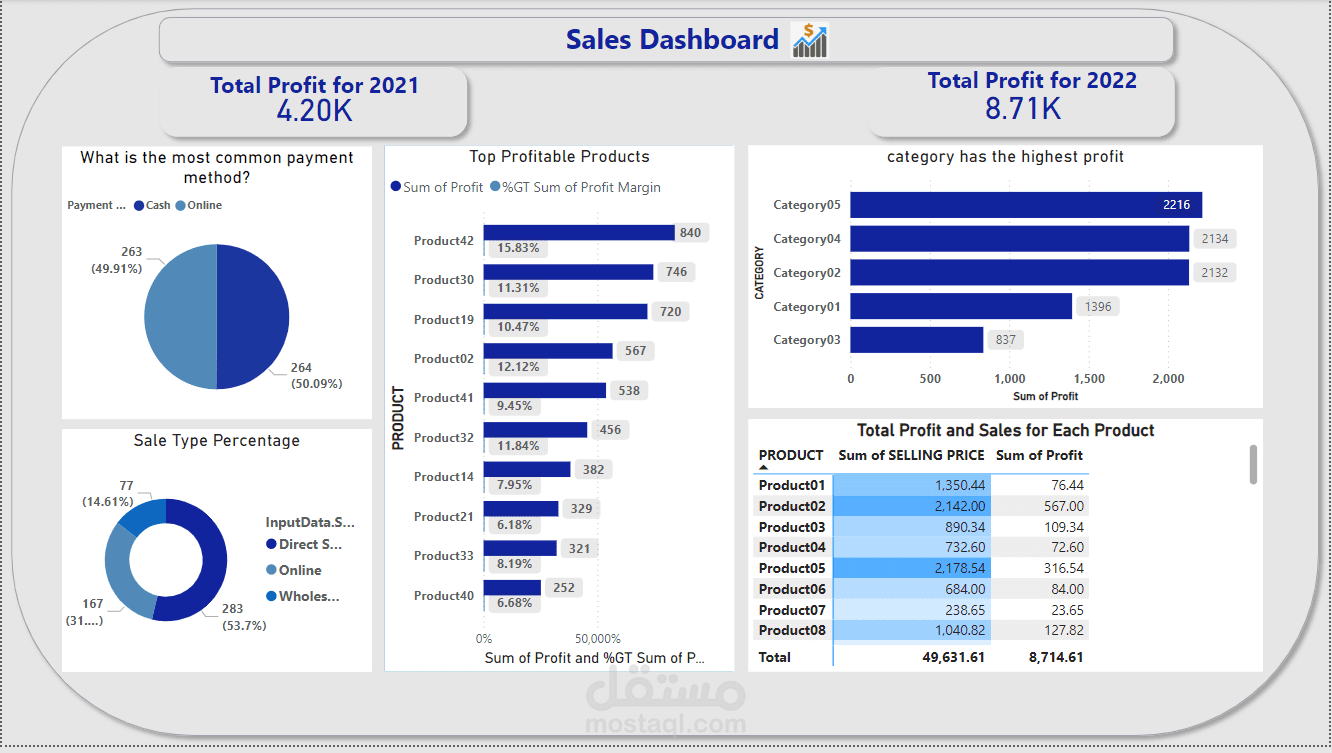Screen dimensions: 1332x753
Task: Select the Product08 table row label
Action: [792, 630]
